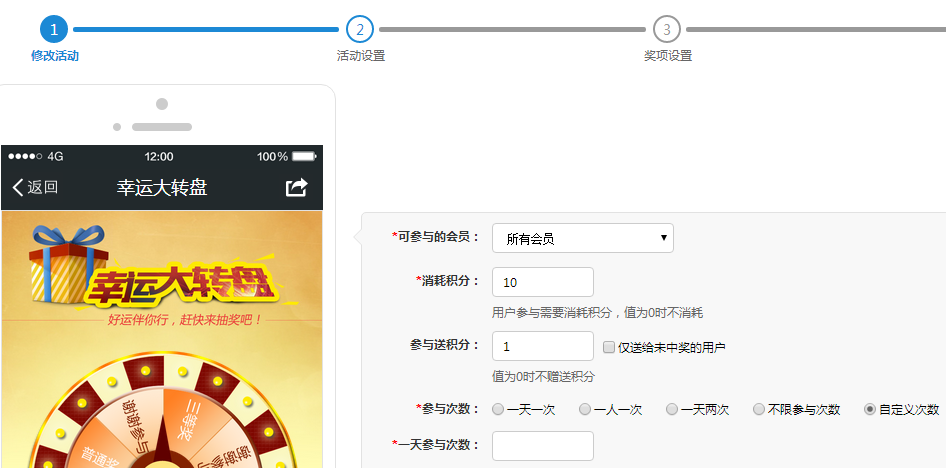Select the 一天一次 radio option
Screen dimensions: 946x468
(498, 409)
